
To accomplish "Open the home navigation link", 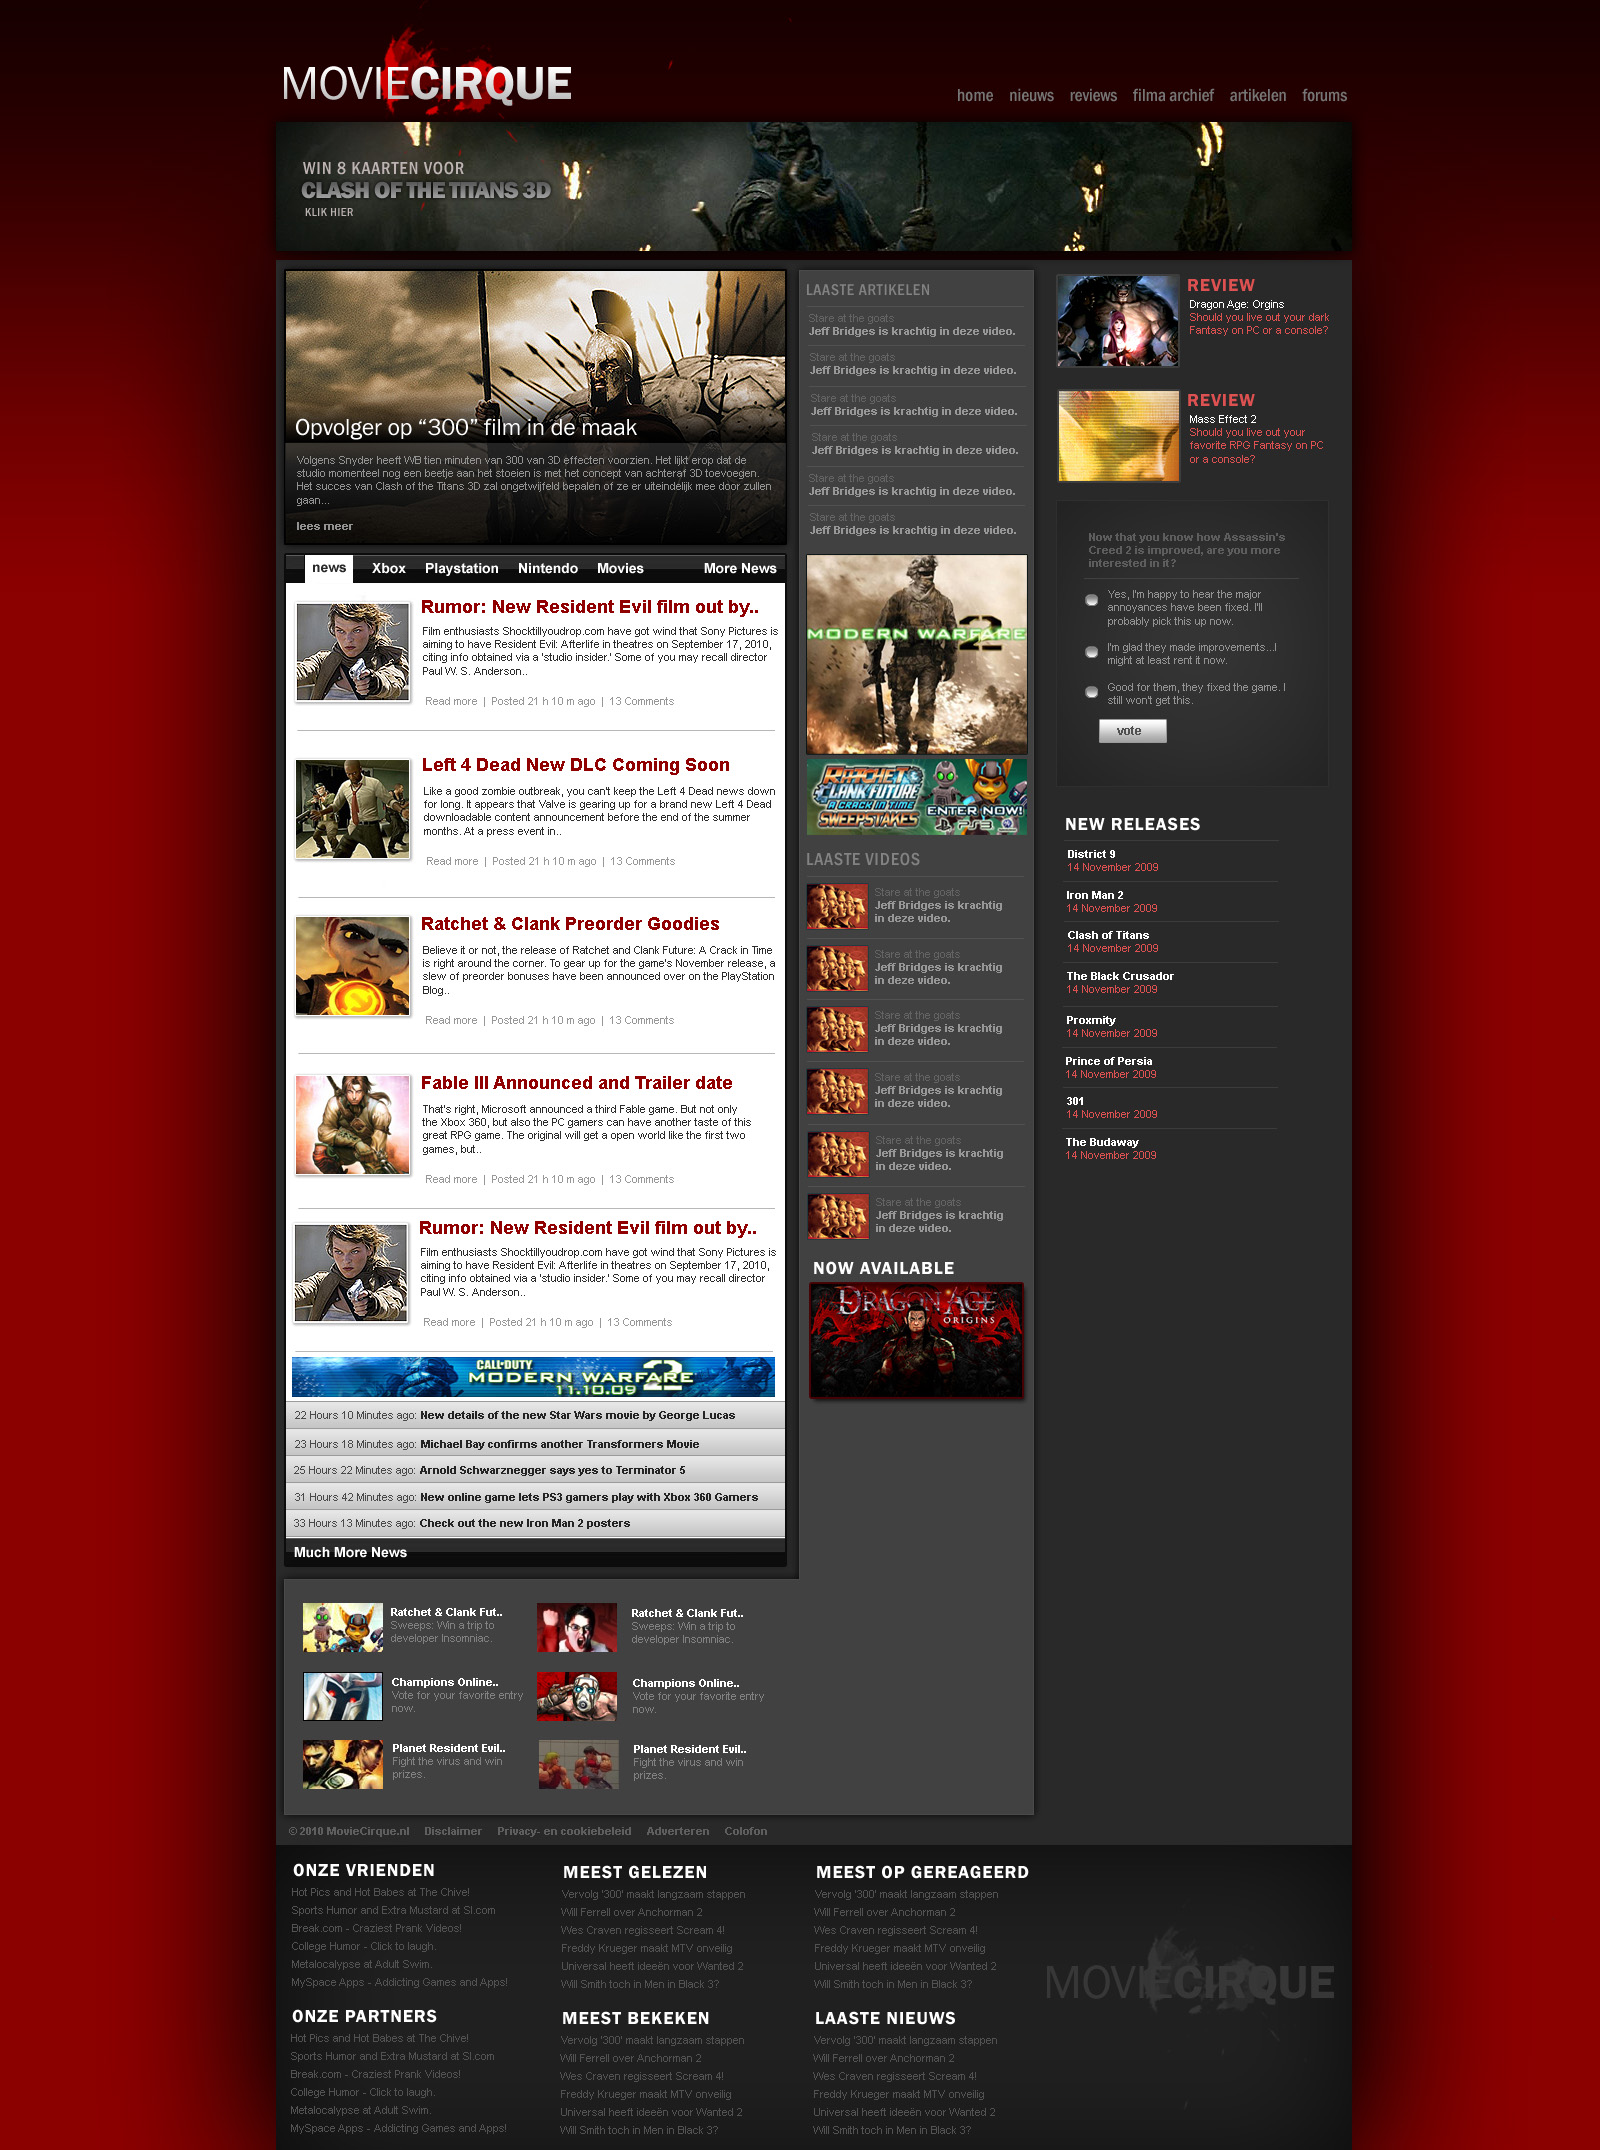I will [974, 96].
